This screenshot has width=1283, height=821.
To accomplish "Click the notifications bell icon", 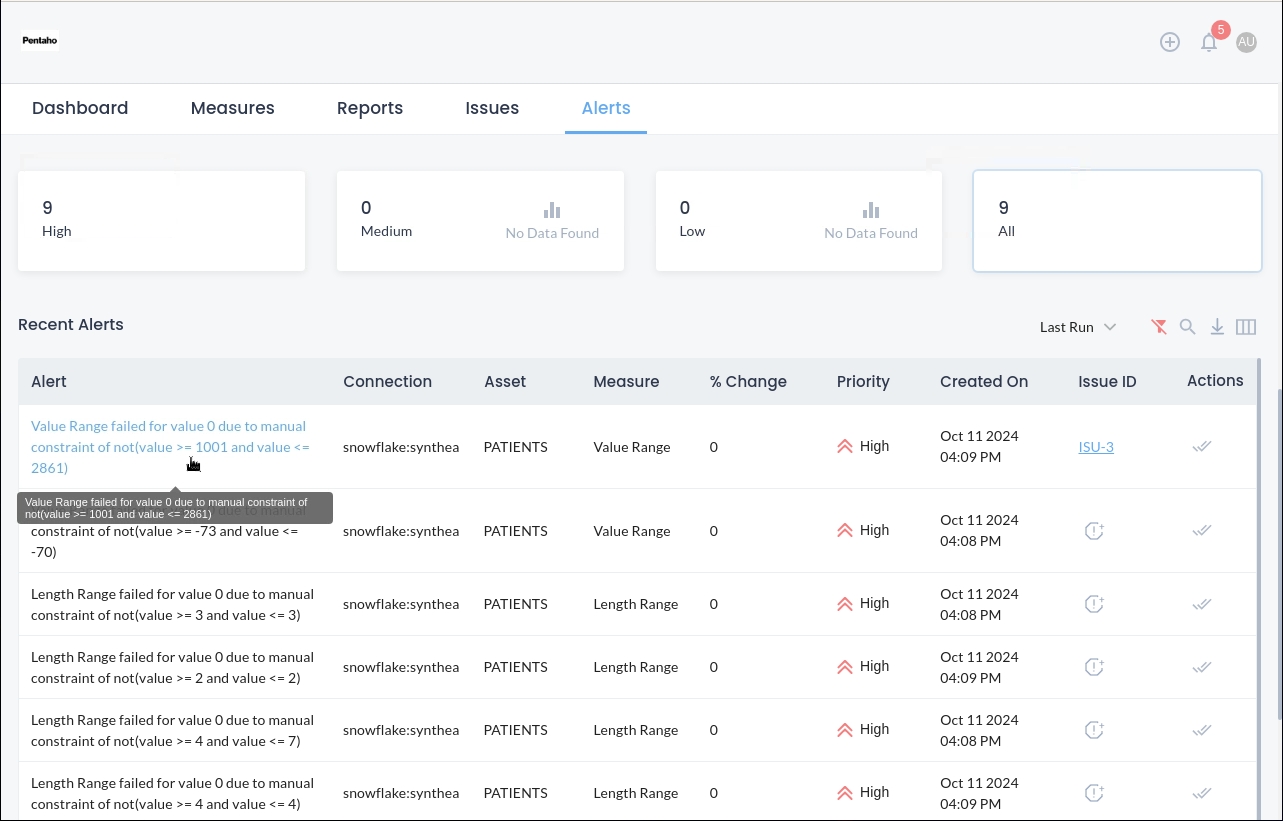I will click(x=1209, y=43).
